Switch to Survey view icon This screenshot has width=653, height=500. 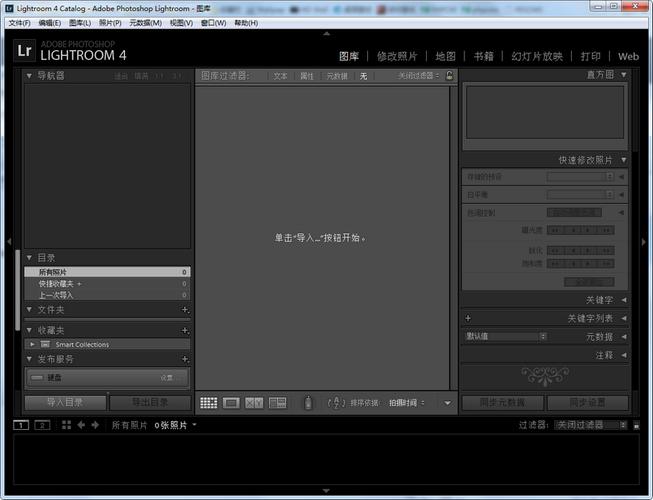click(x=277, y=403)
